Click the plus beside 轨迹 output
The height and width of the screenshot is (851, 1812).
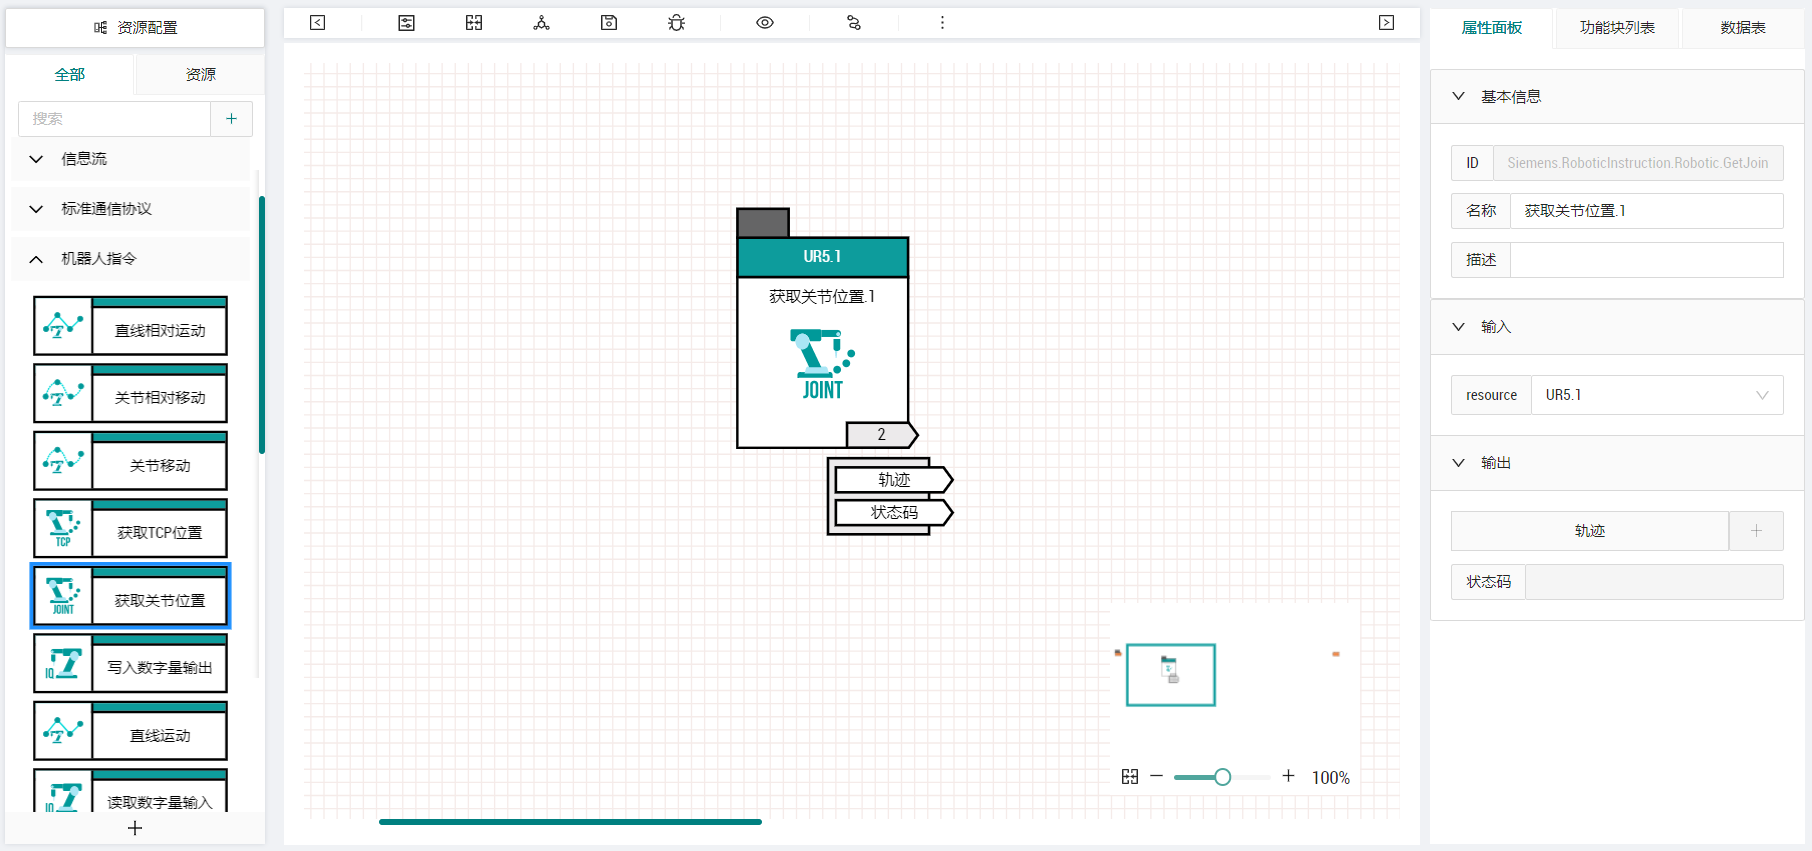click(x=1756, y=531)
